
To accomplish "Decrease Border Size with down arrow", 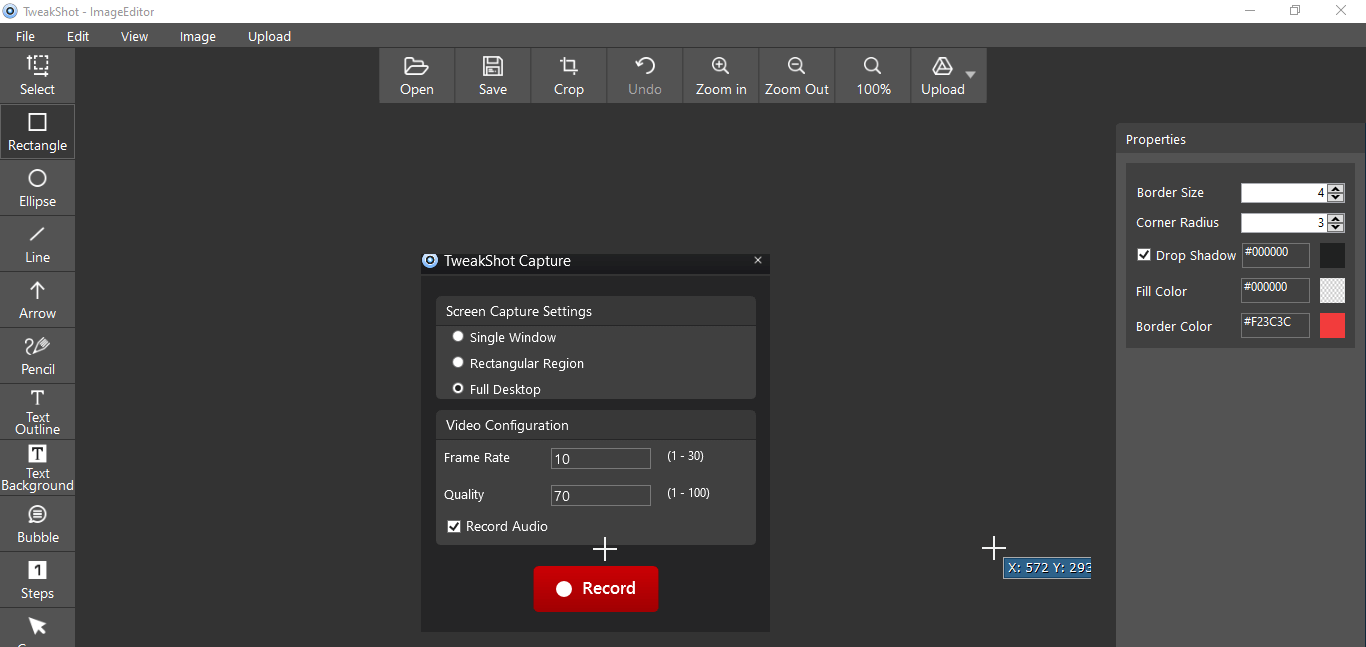I will pyautogui.click(x=1336, y=197).
